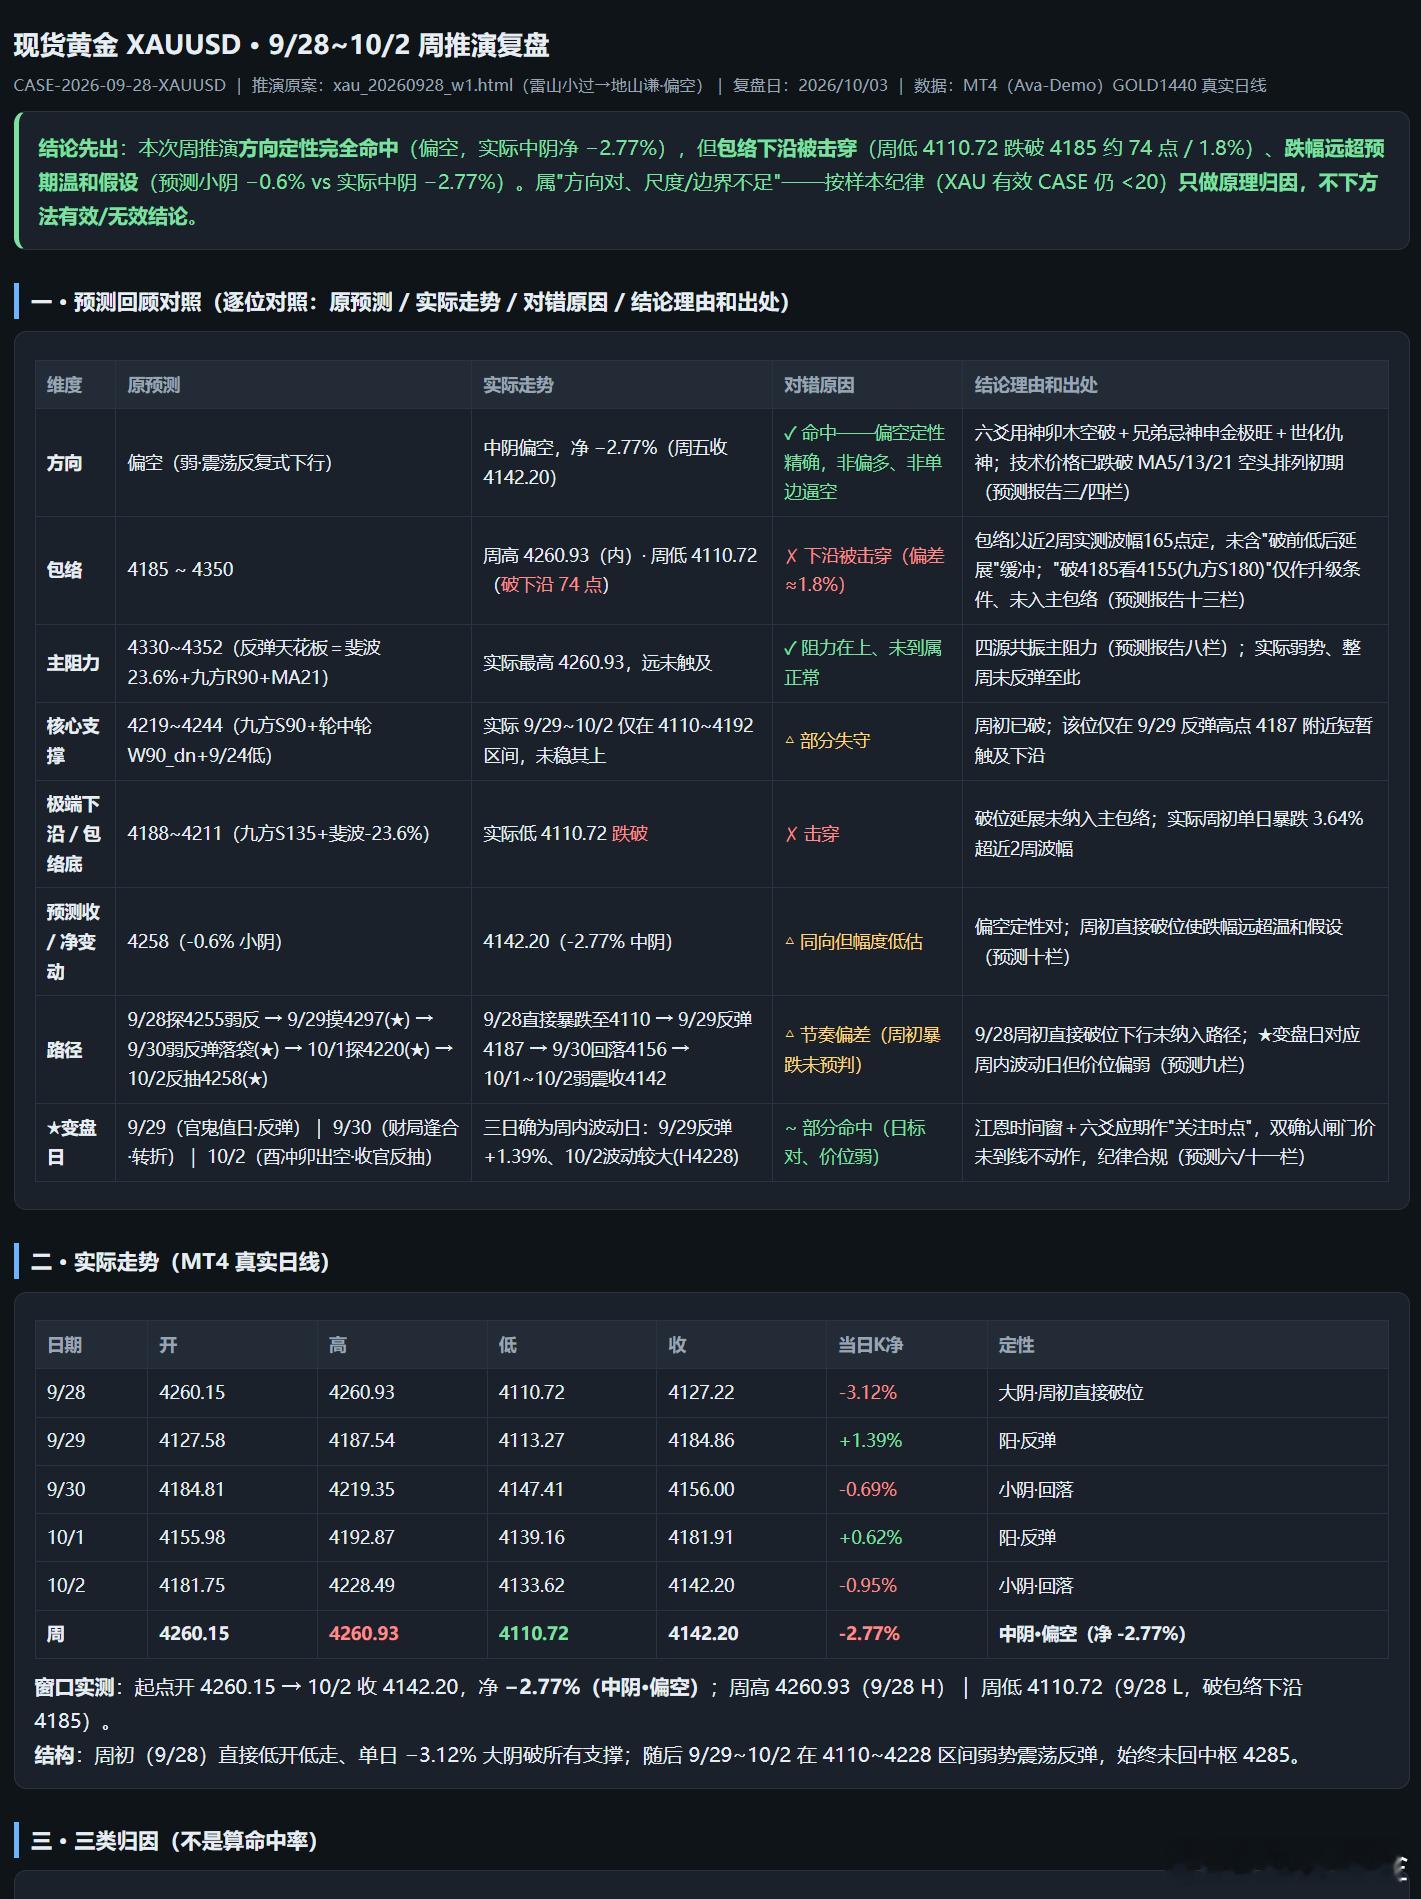Click the '~ 部分命中' verdict in ★变盘日 row
Image resolution: width=1421 pixels, height=1899 pixels.
[855, 1142]
